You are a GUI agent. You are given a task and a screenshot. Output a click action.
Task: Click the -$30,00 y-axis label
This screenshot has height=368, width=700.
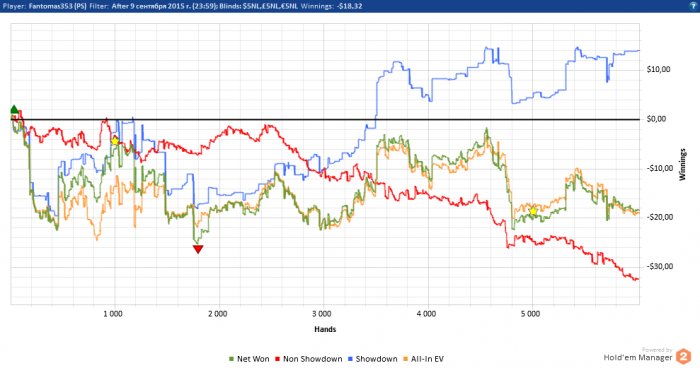[660, 266]
